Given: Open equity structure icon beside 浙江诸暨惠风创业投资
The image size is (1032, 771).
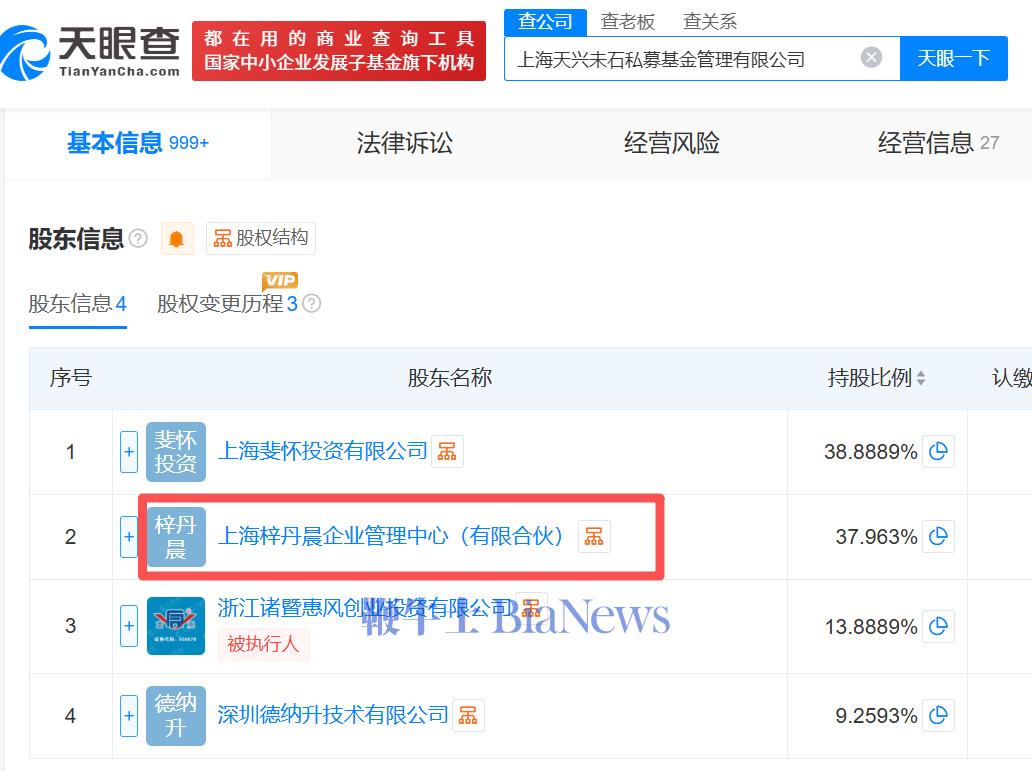Looking at the screenshot, I should click(531, 608).
